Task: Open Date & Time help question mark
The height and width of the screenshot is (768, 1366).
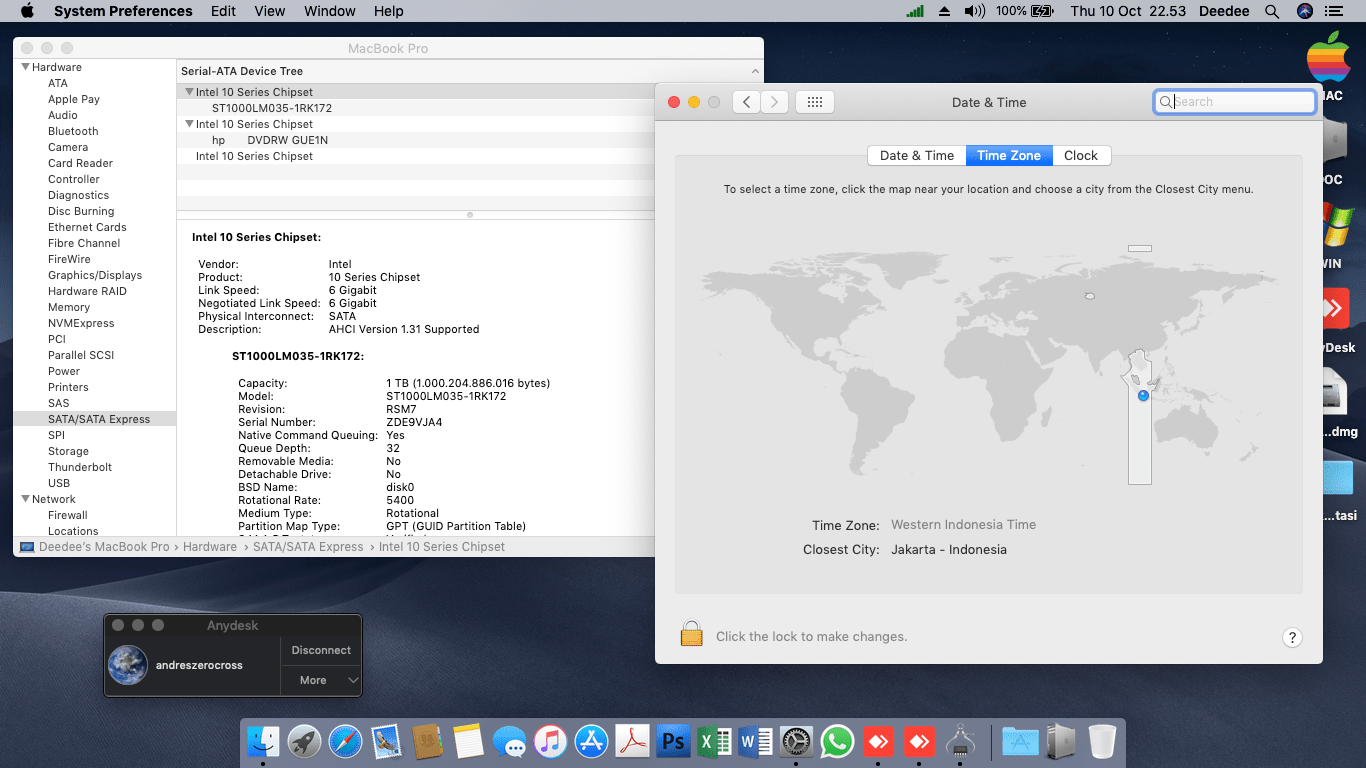Action: (1292, 637)
